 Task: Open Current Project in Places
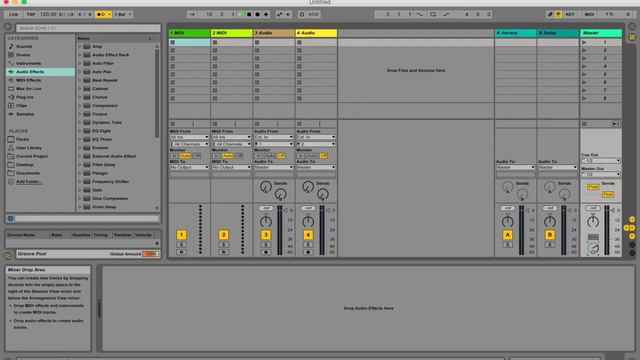32,156
